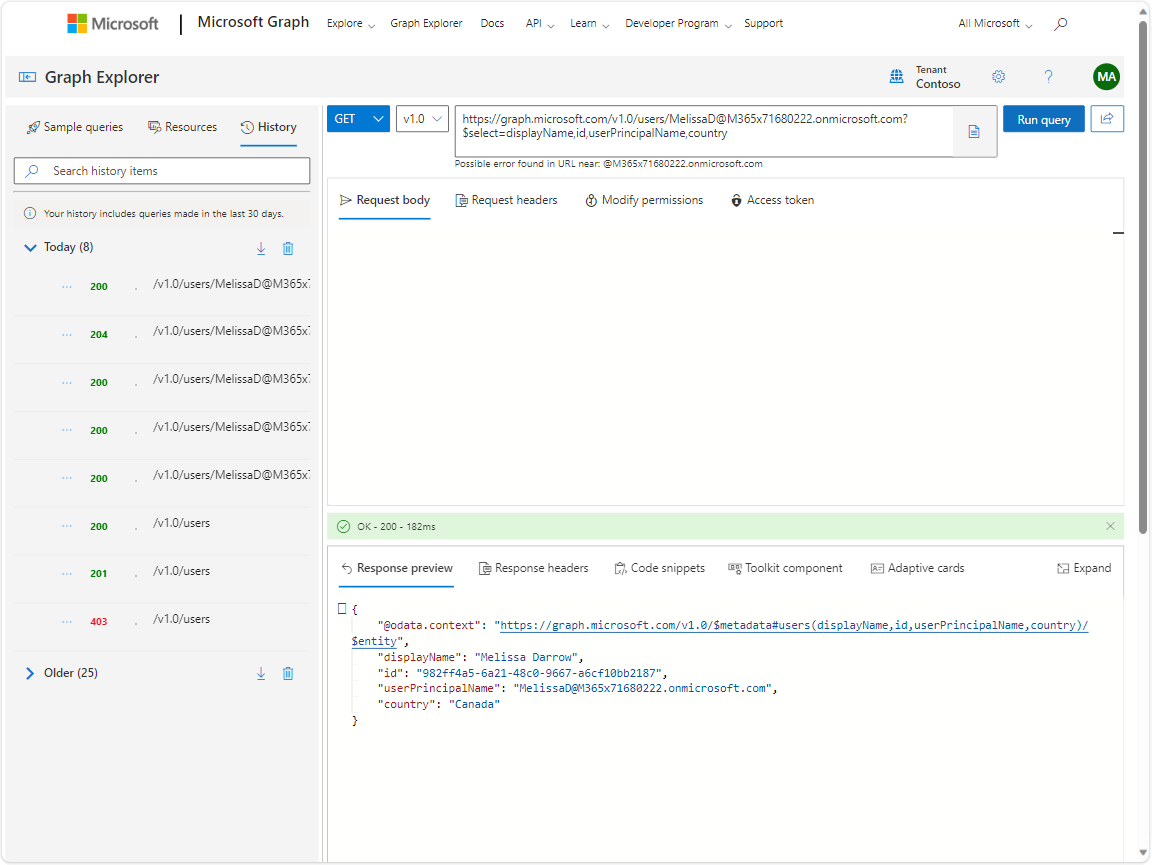Click the "Canada" country value
The image size is (1152, 865).
[474, 704]
